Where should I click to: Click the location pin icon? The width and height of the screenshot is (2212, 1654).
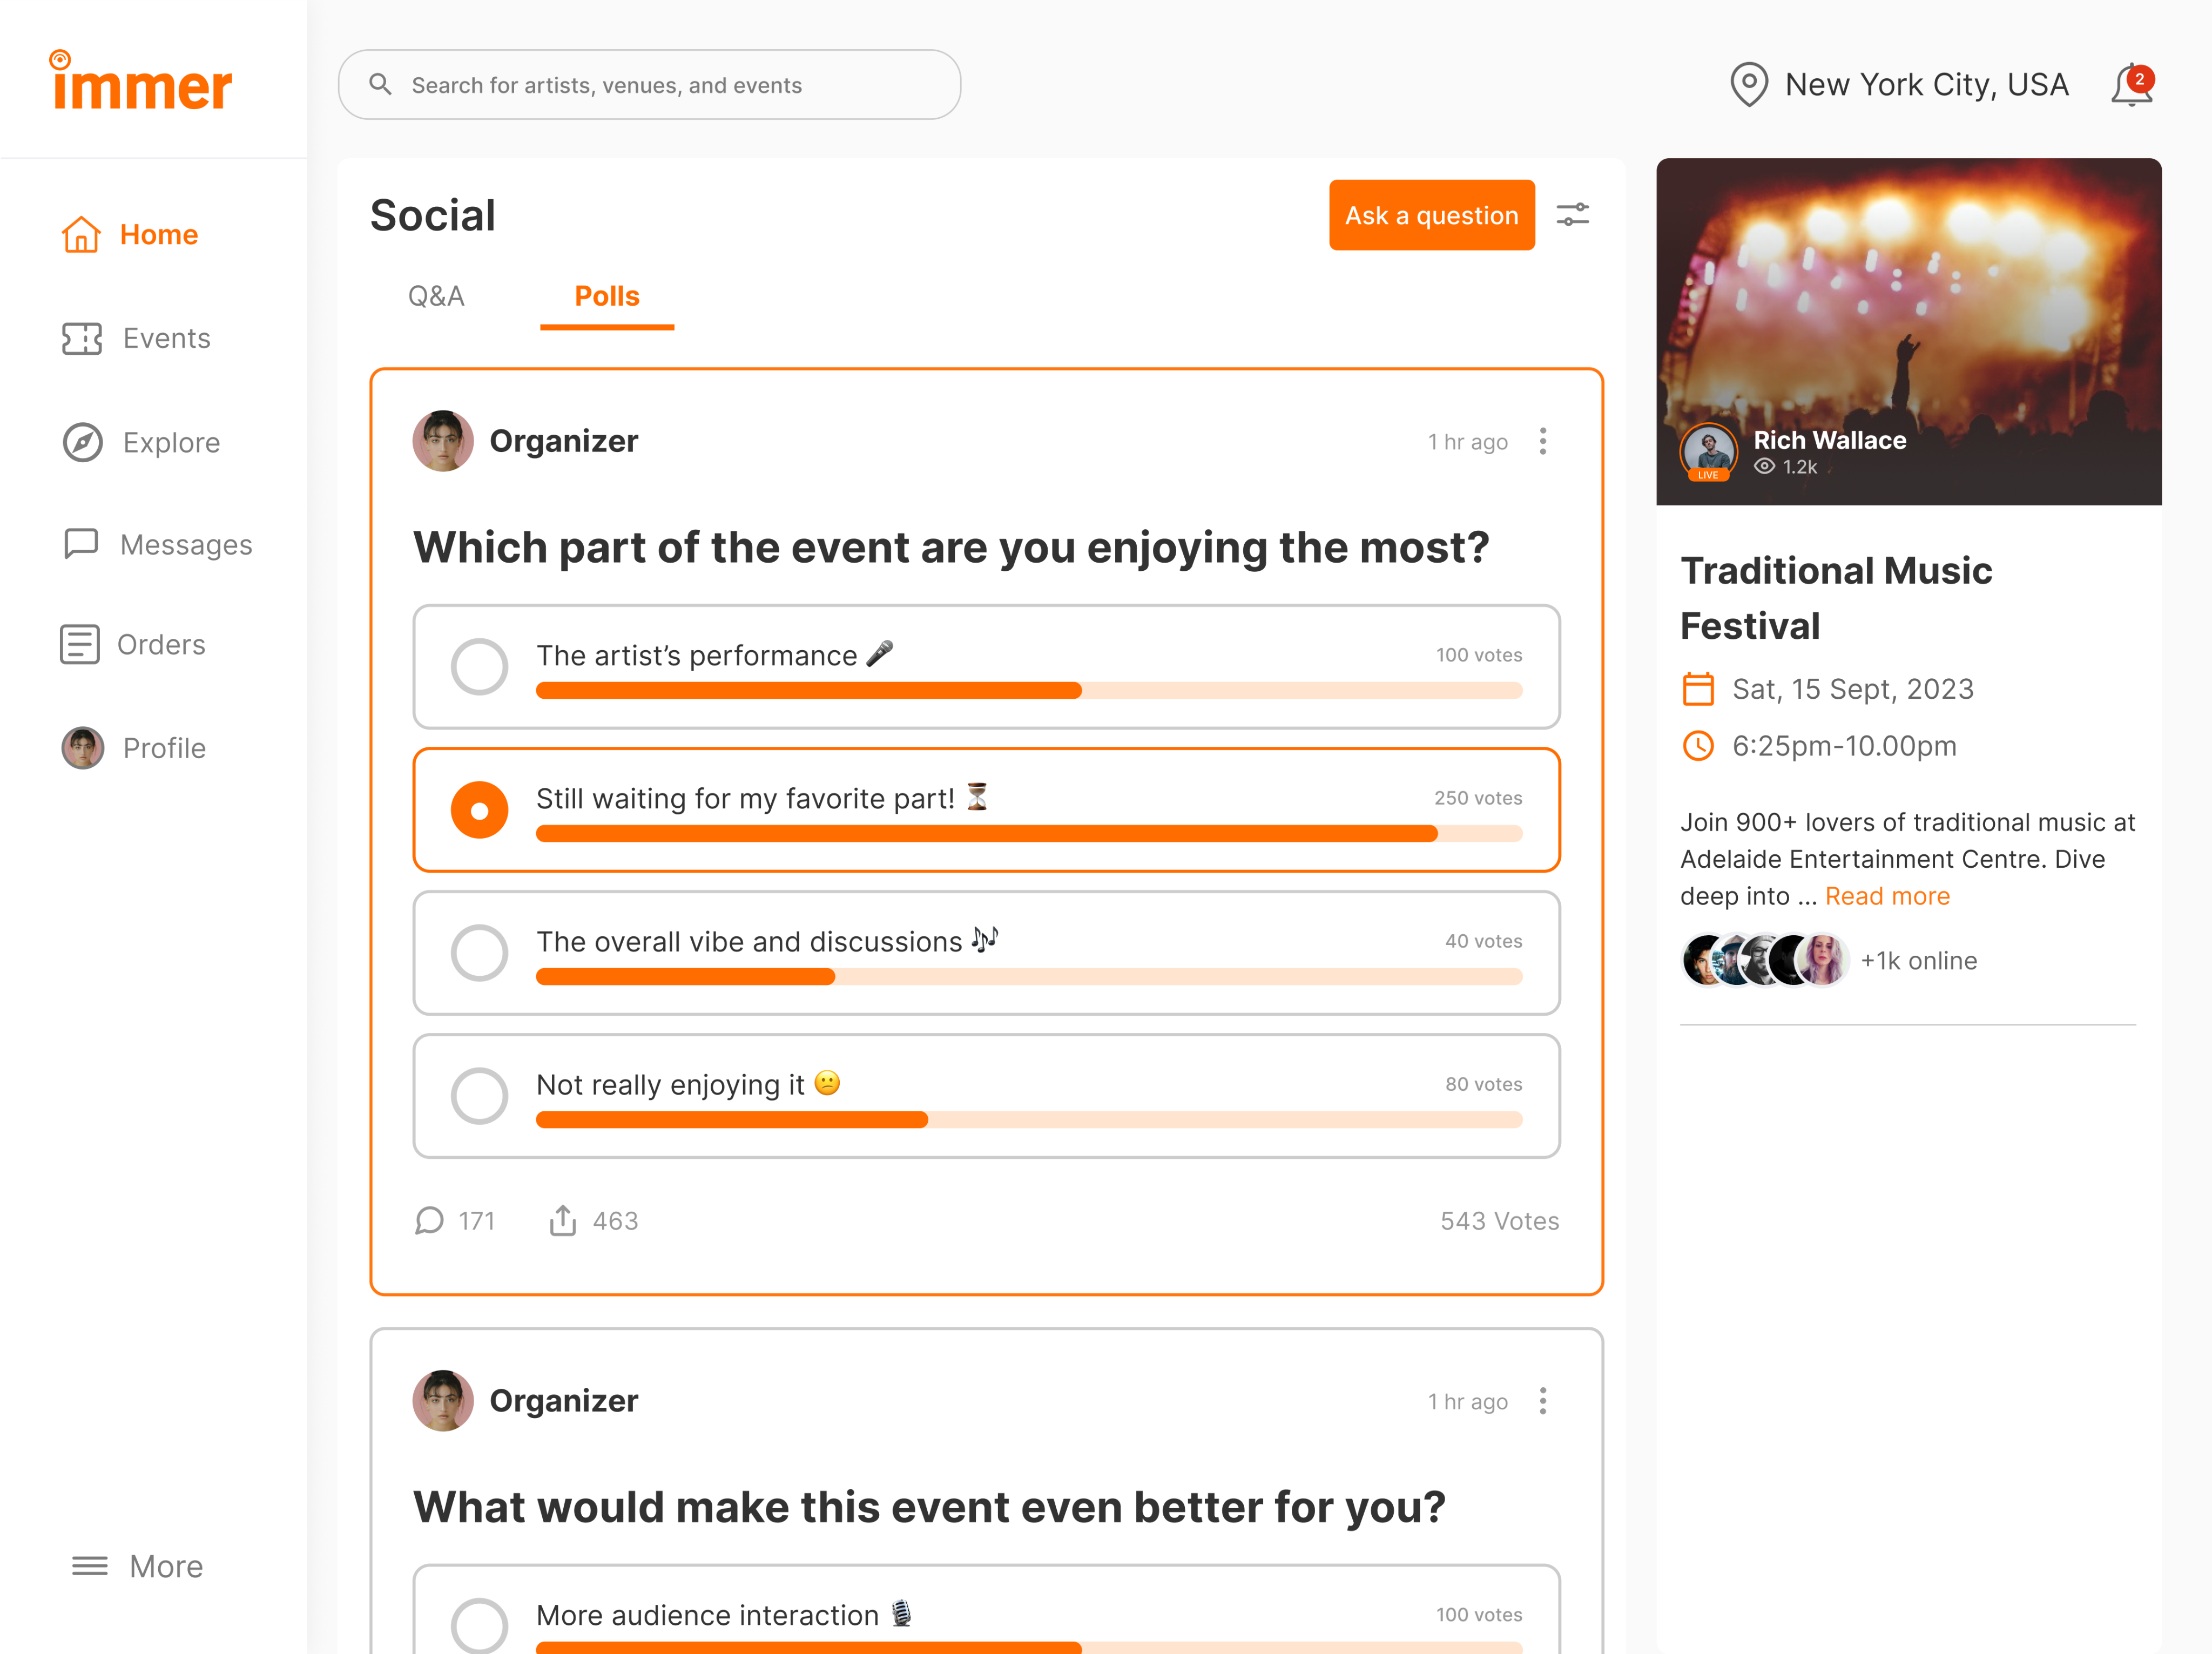click(x=1748, y=85)
